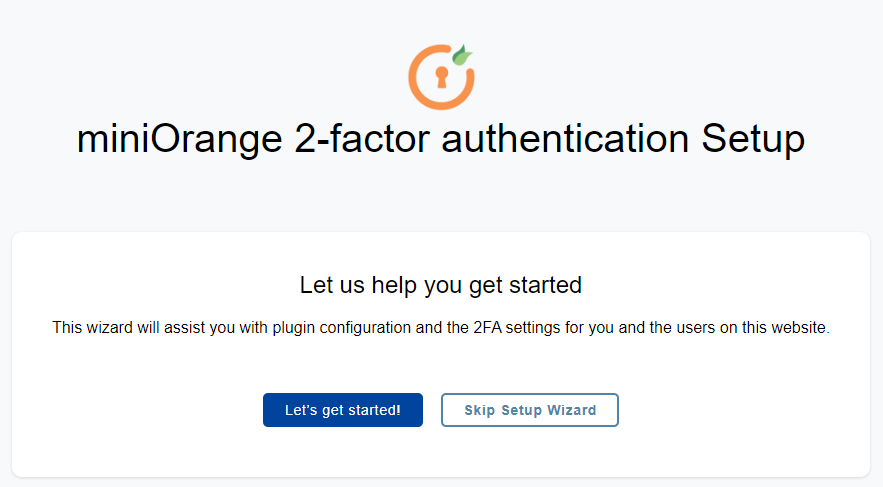
Task: Click the word 'authentication' in the title
Action: (x=565, y=138)
